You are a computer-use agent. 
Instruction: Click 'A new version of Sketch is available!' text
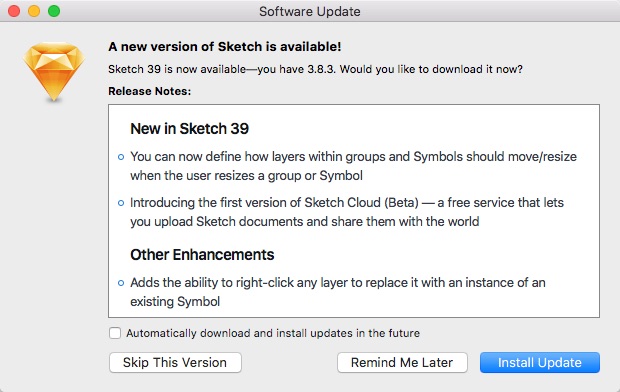pos(225,47)
